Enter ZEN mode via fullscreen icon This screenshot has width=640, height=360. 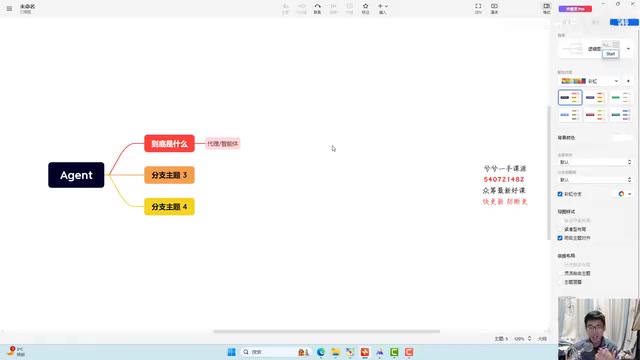pyautogui.click(x=478, y=8)
